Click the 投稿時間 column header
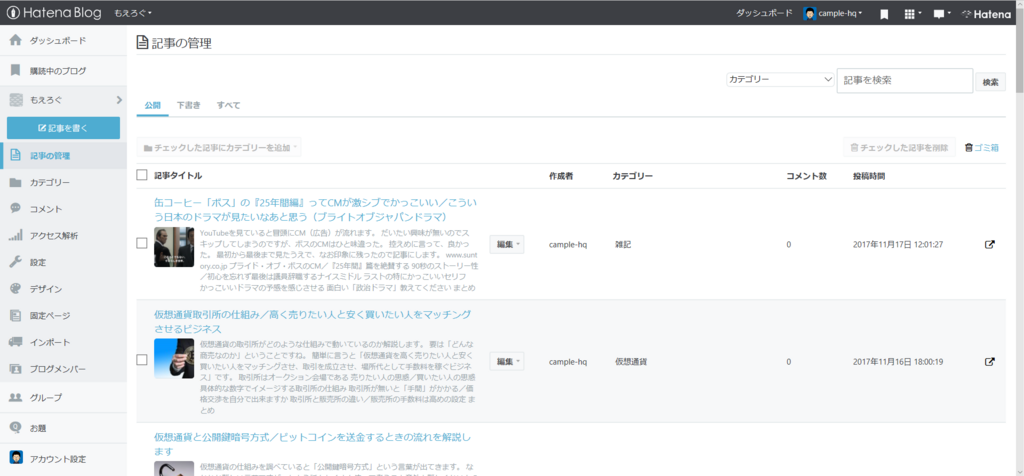The image size is (1024, 476). tap(869, 176)
